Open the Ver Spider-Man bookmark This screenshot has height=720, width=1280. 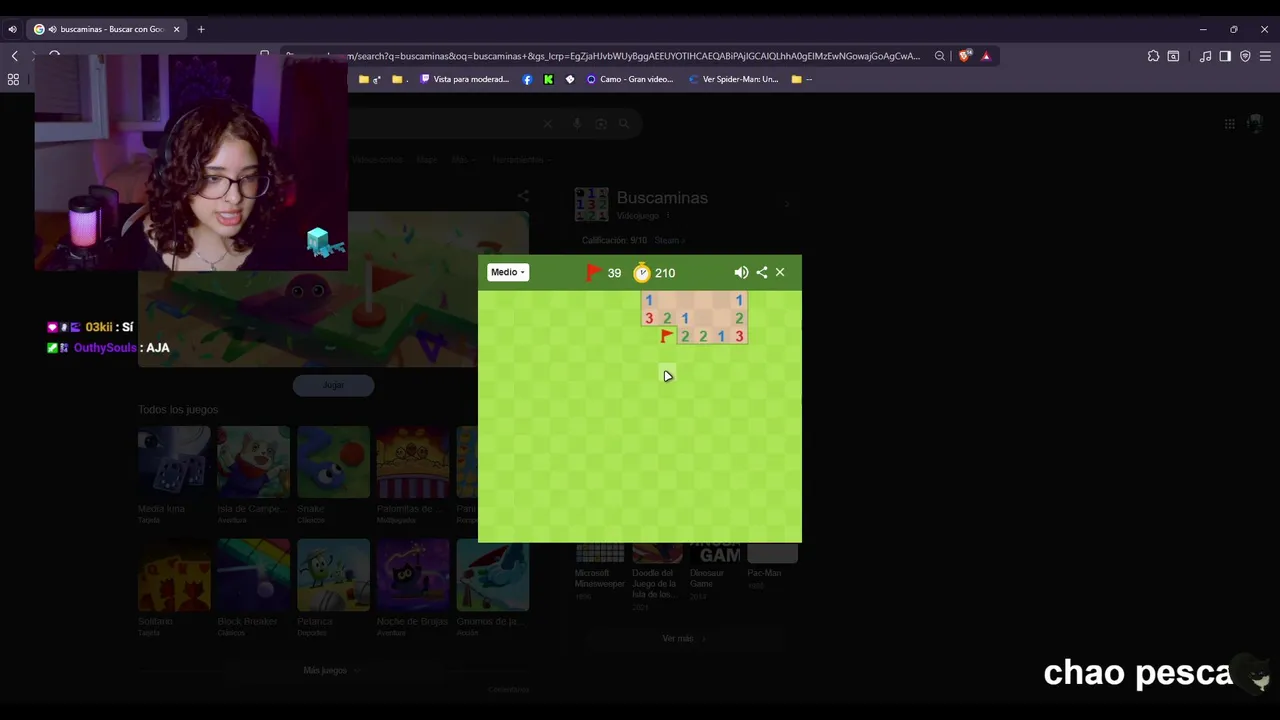click(x=734, y=79)
